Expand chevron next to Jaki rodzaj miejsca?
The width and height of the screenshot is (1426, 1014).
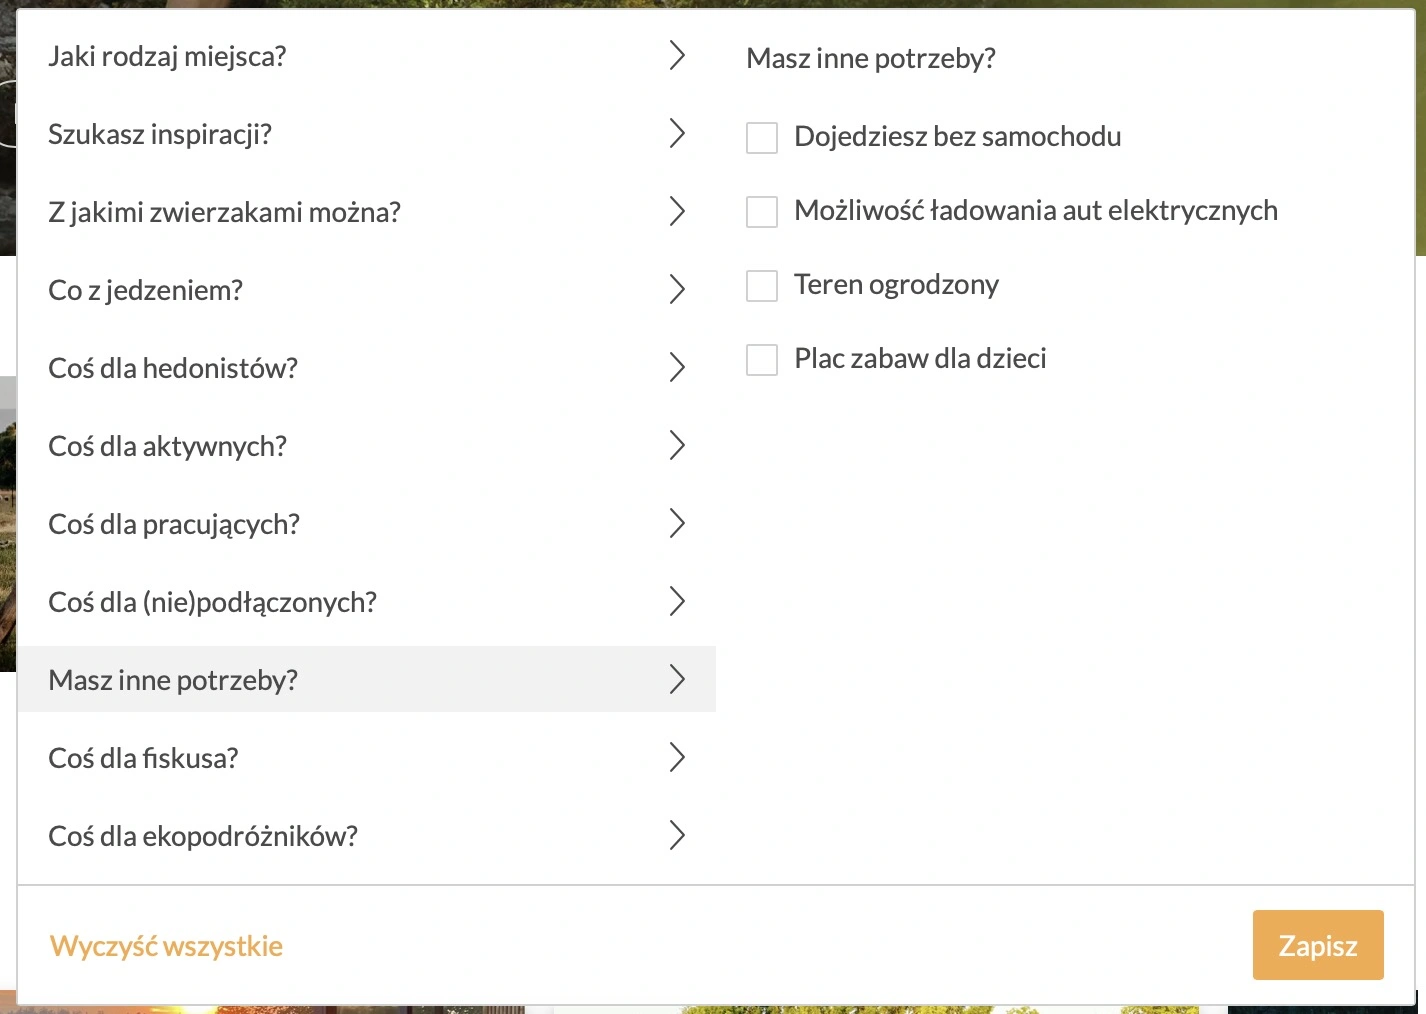point(677,56)
